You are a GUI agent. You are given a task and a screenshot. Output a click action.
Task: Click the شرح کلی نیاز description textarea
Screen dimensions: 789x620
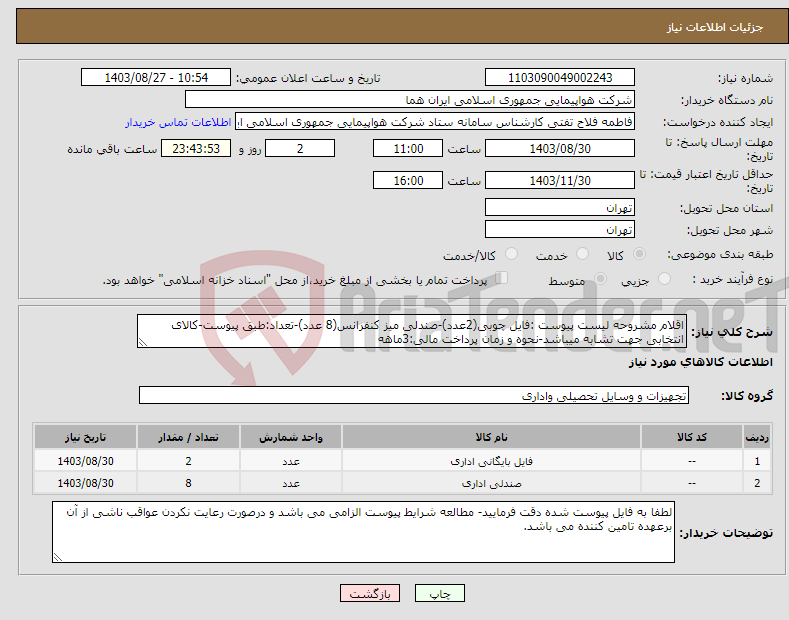click(412, 331)
